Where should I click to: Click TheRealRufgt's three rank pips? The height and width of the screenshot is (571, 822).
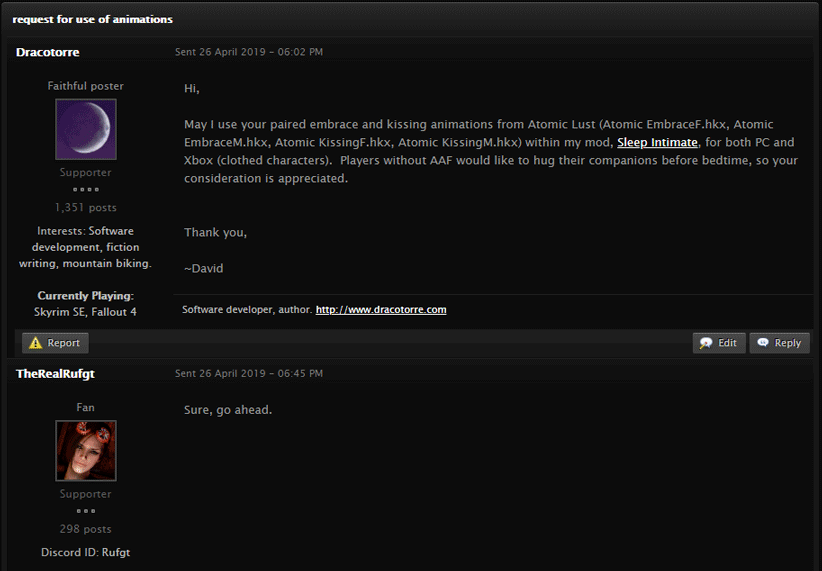pos(86,511)
